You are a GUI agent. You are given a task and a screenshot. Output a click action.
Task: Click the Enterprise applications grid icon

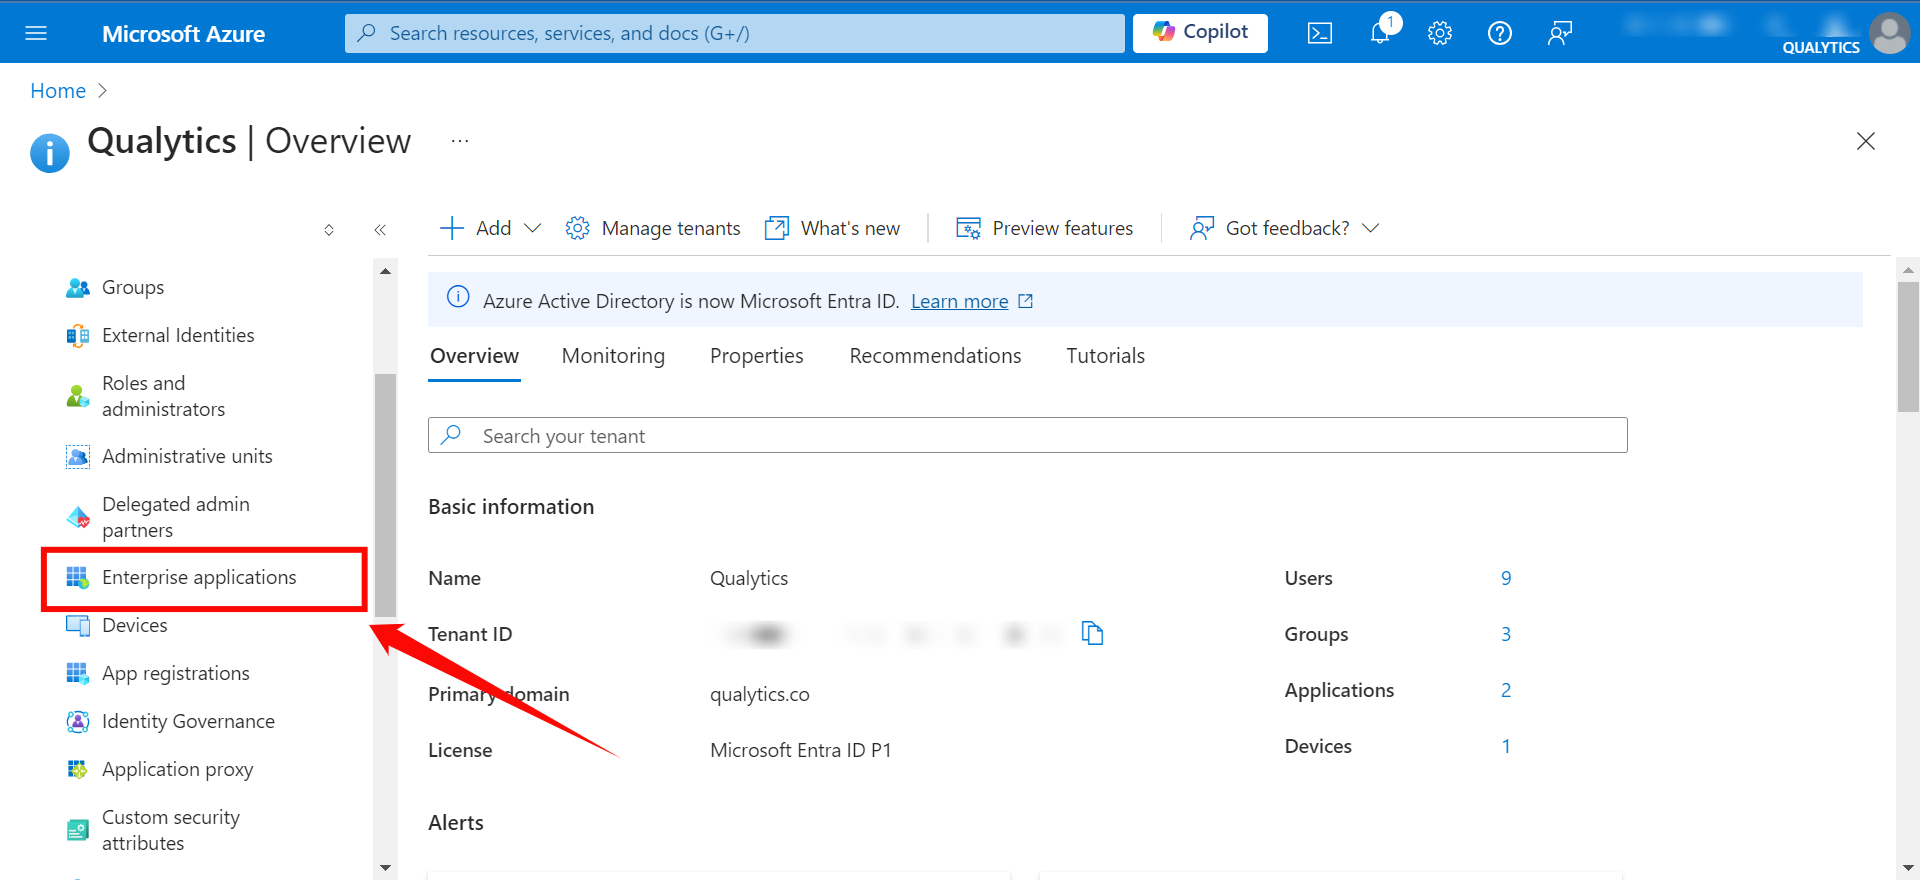pos(78,578)
